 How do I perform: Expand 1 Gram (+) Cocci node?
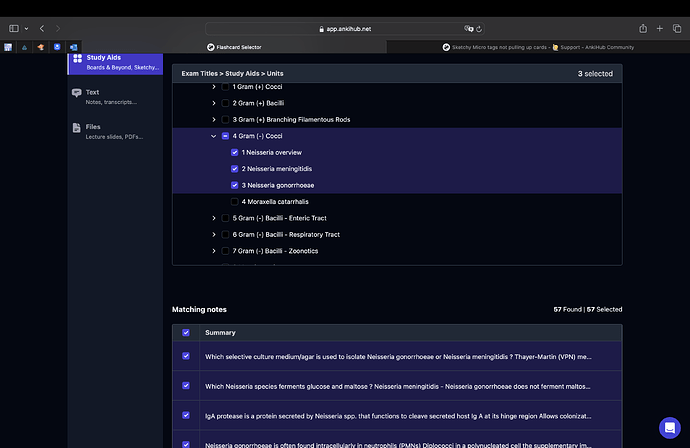click(x=214, y=87)
